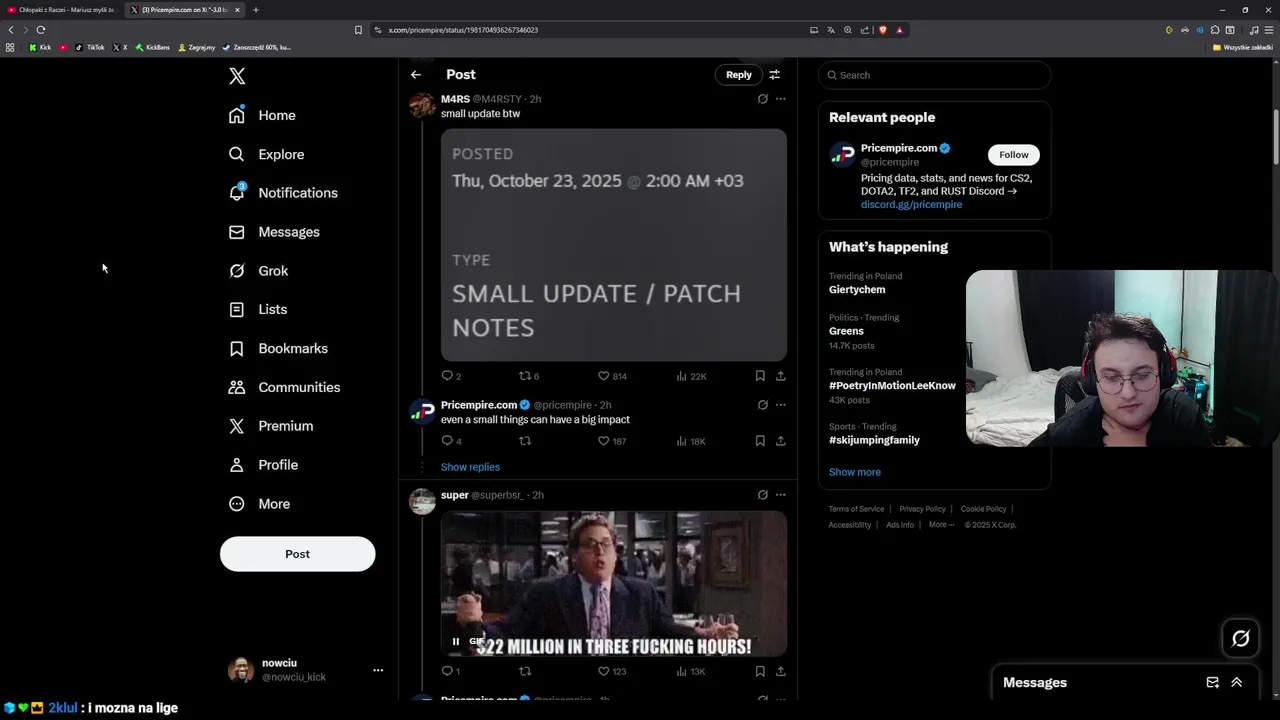
Task: Follow Pricempire.com in Relevant people
Action: coord(1014,155)
